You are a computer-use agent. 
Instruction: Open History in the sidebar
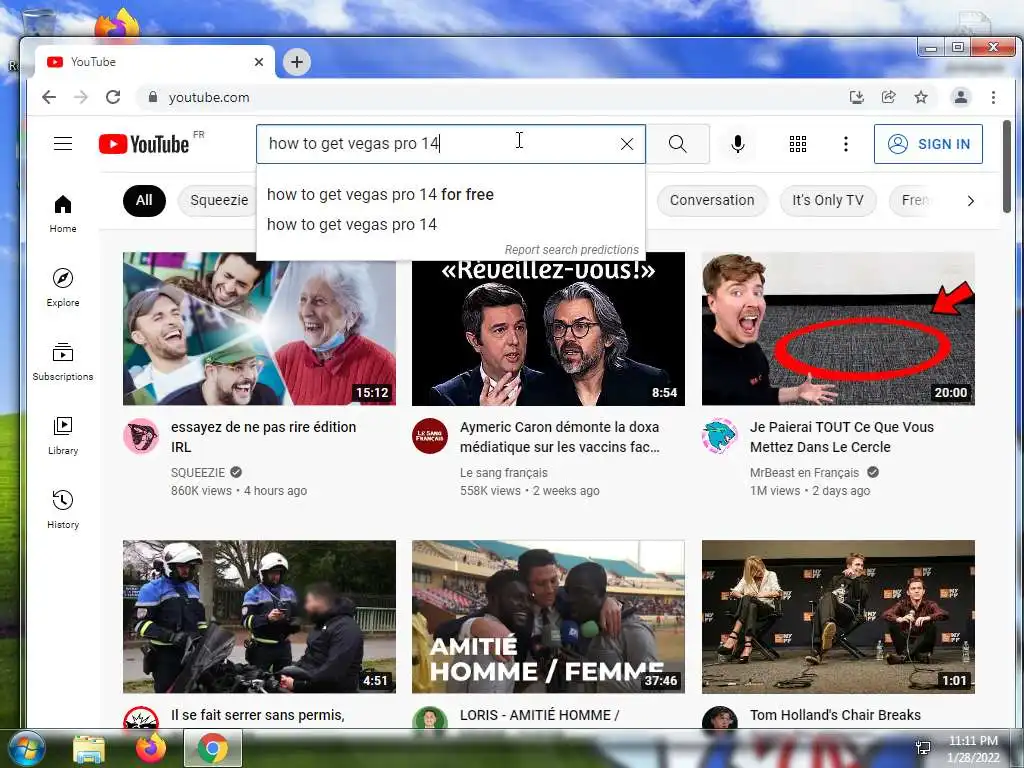pos(63,509)
